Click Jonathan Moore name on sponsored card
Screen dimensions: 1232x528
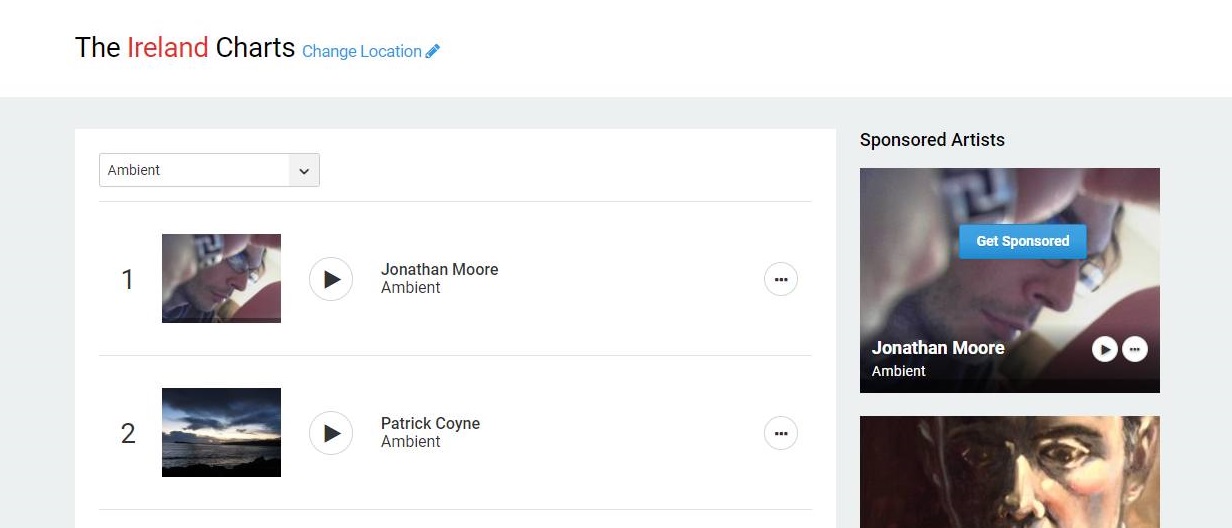coord(937,348)
